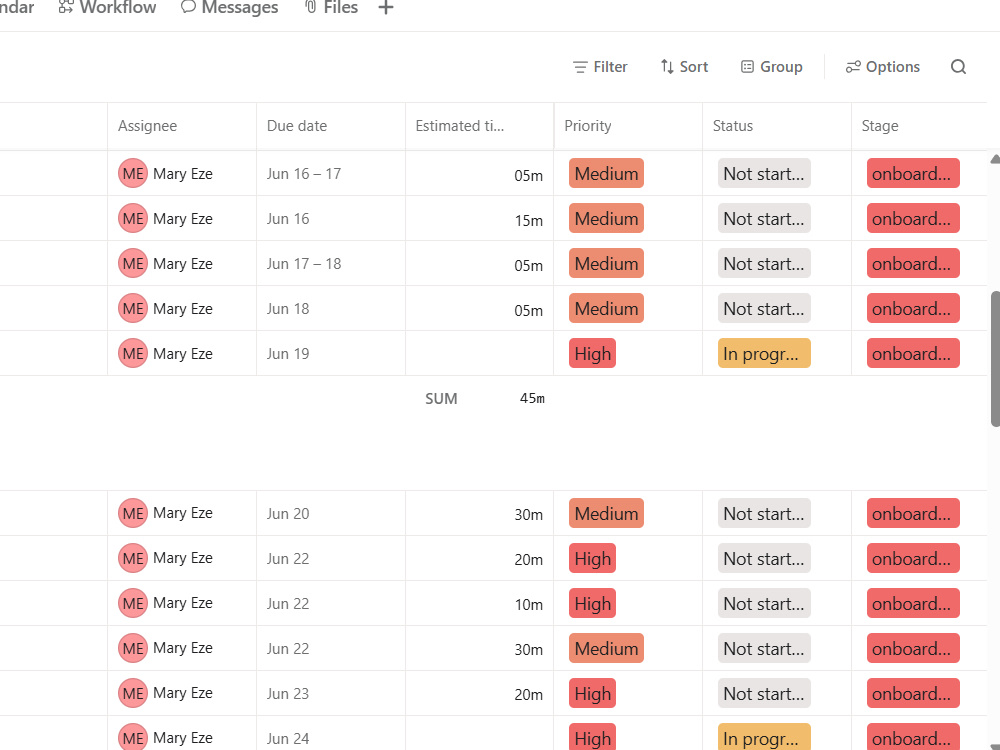Select the Jun 17 – 18 due date cell
This screenshot has height=750, width=1000.
(x=330, y=263)
